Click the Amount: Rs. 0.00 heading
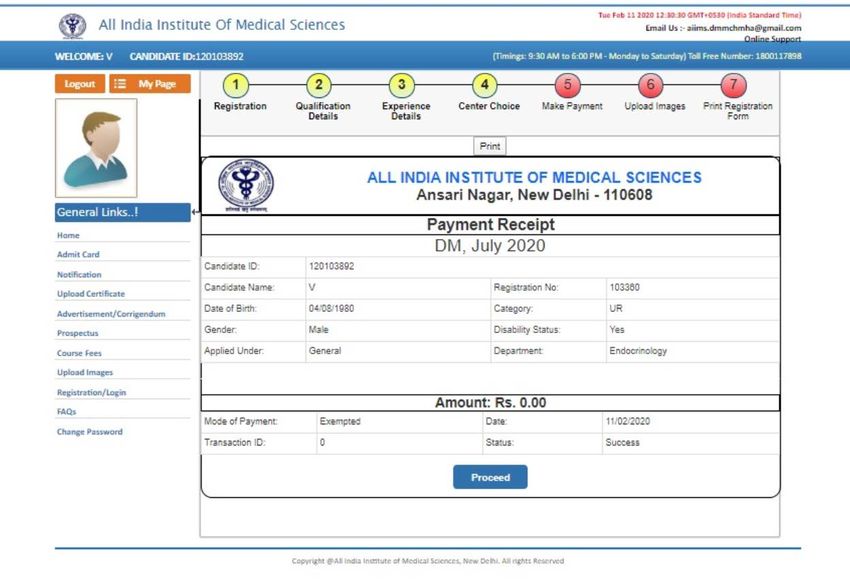Image resolution: width=850 pixels, height=581 pixels. click(x=490, y=403)
